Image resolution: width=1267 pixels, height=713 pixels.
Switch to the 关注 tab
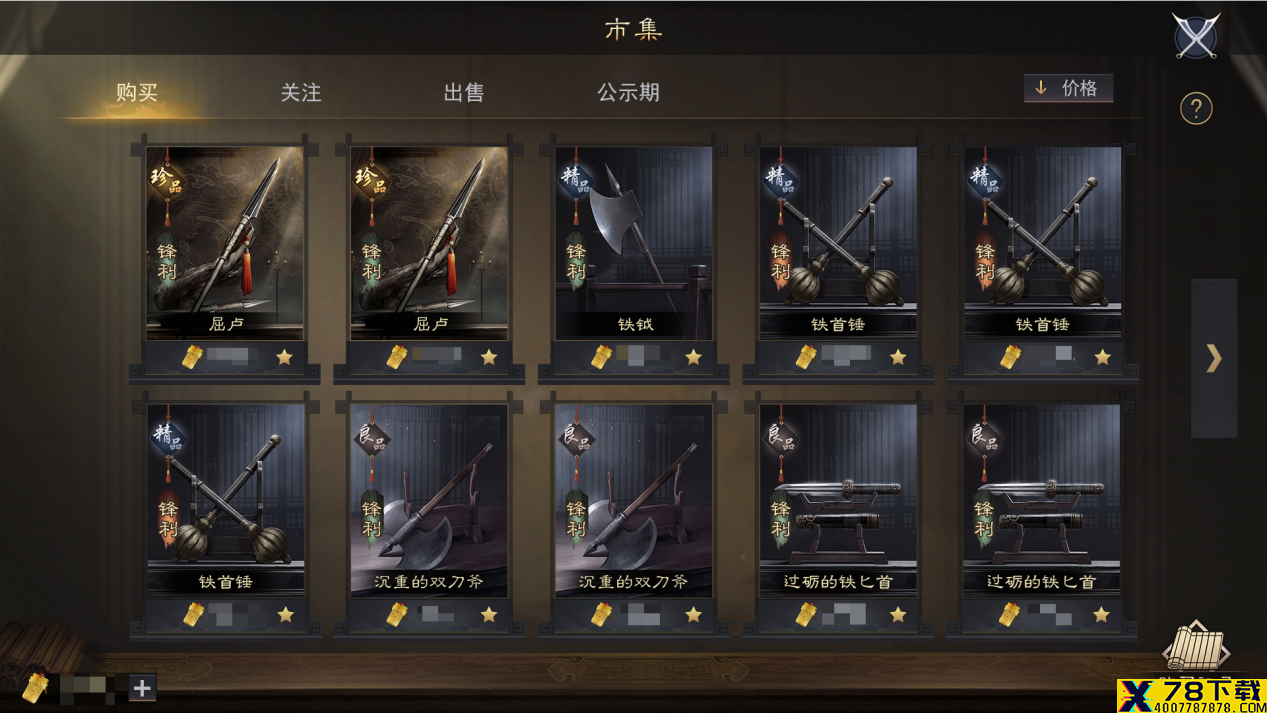300,92
